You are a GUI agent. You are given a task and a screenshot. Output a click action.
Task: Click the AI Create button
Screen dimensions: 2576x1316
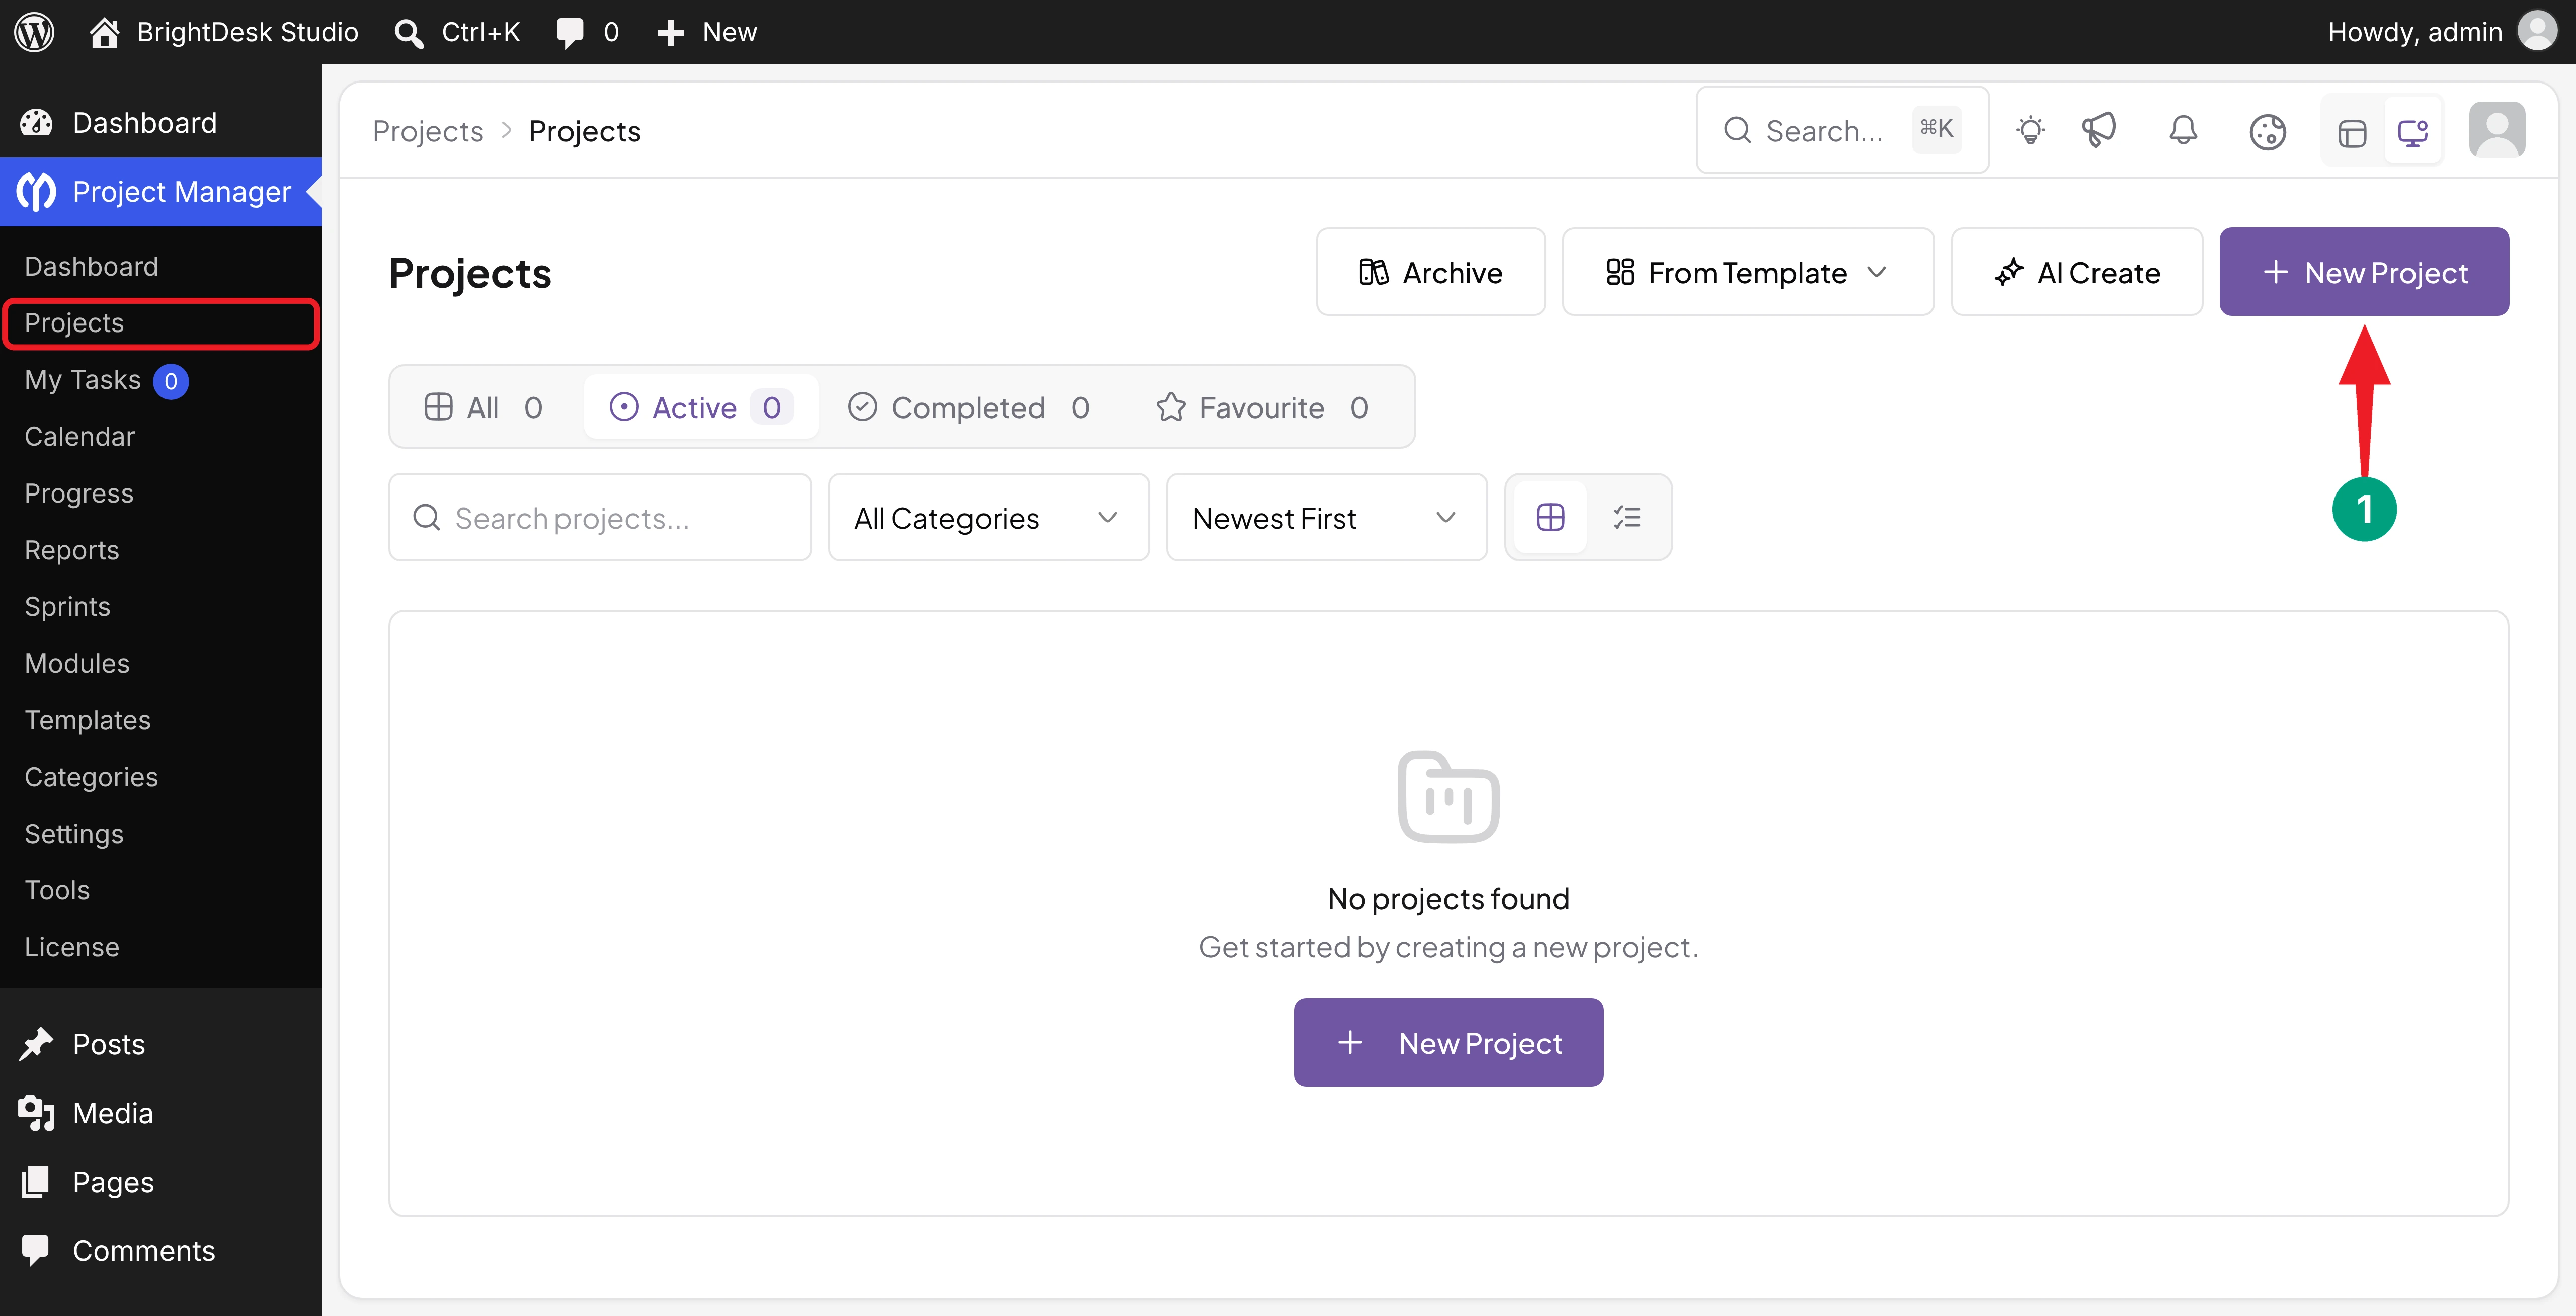(x=2077, y=272)
